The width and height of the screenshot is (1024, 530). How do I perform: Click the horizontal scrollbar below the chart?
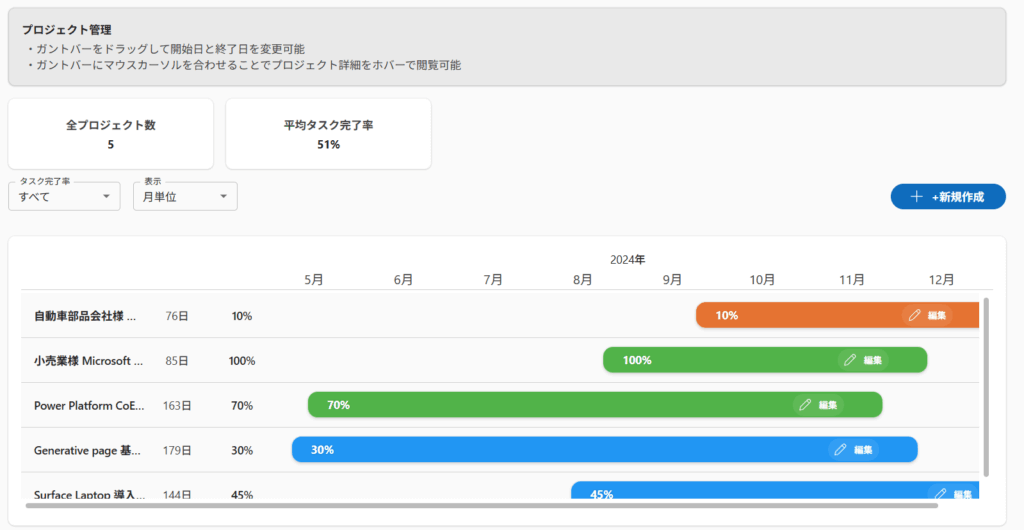(x=480, y=506)
